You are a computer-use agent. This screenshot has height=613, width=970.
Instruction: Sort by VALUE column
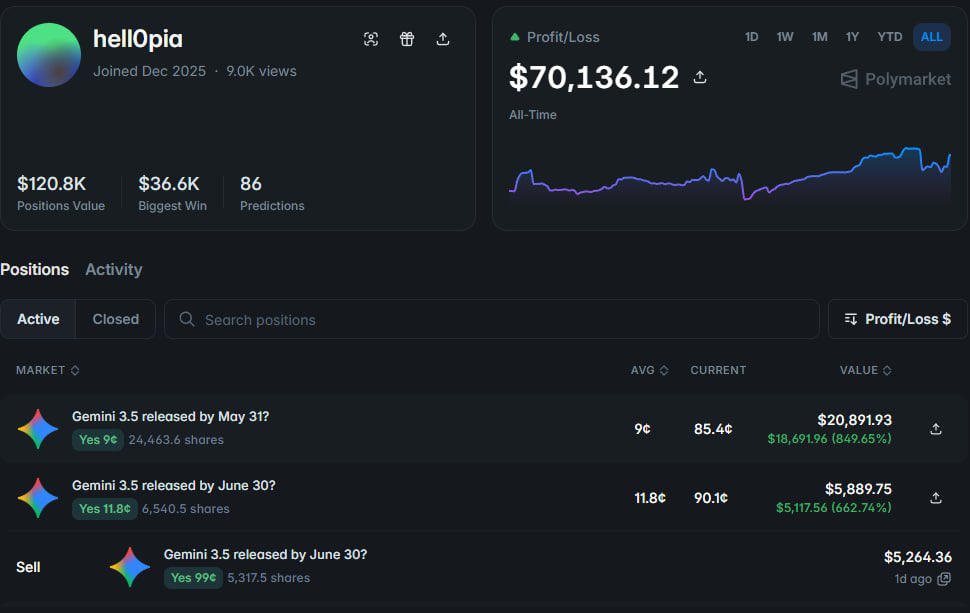coord(865,370)
